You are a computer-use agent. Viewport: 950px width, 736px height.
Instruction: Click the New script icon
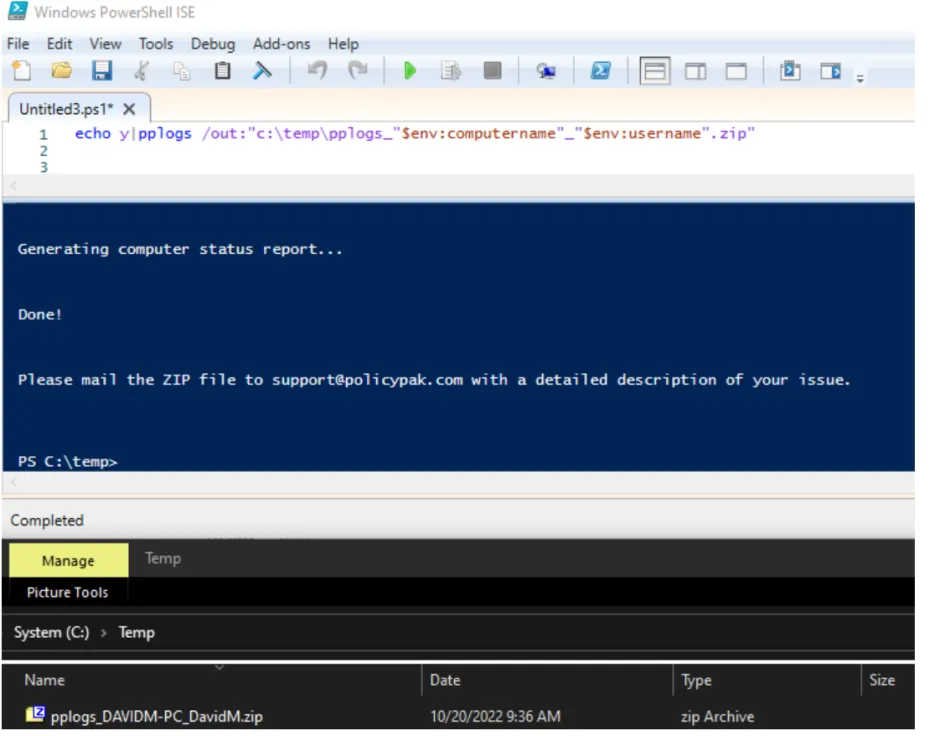(21, 71)
